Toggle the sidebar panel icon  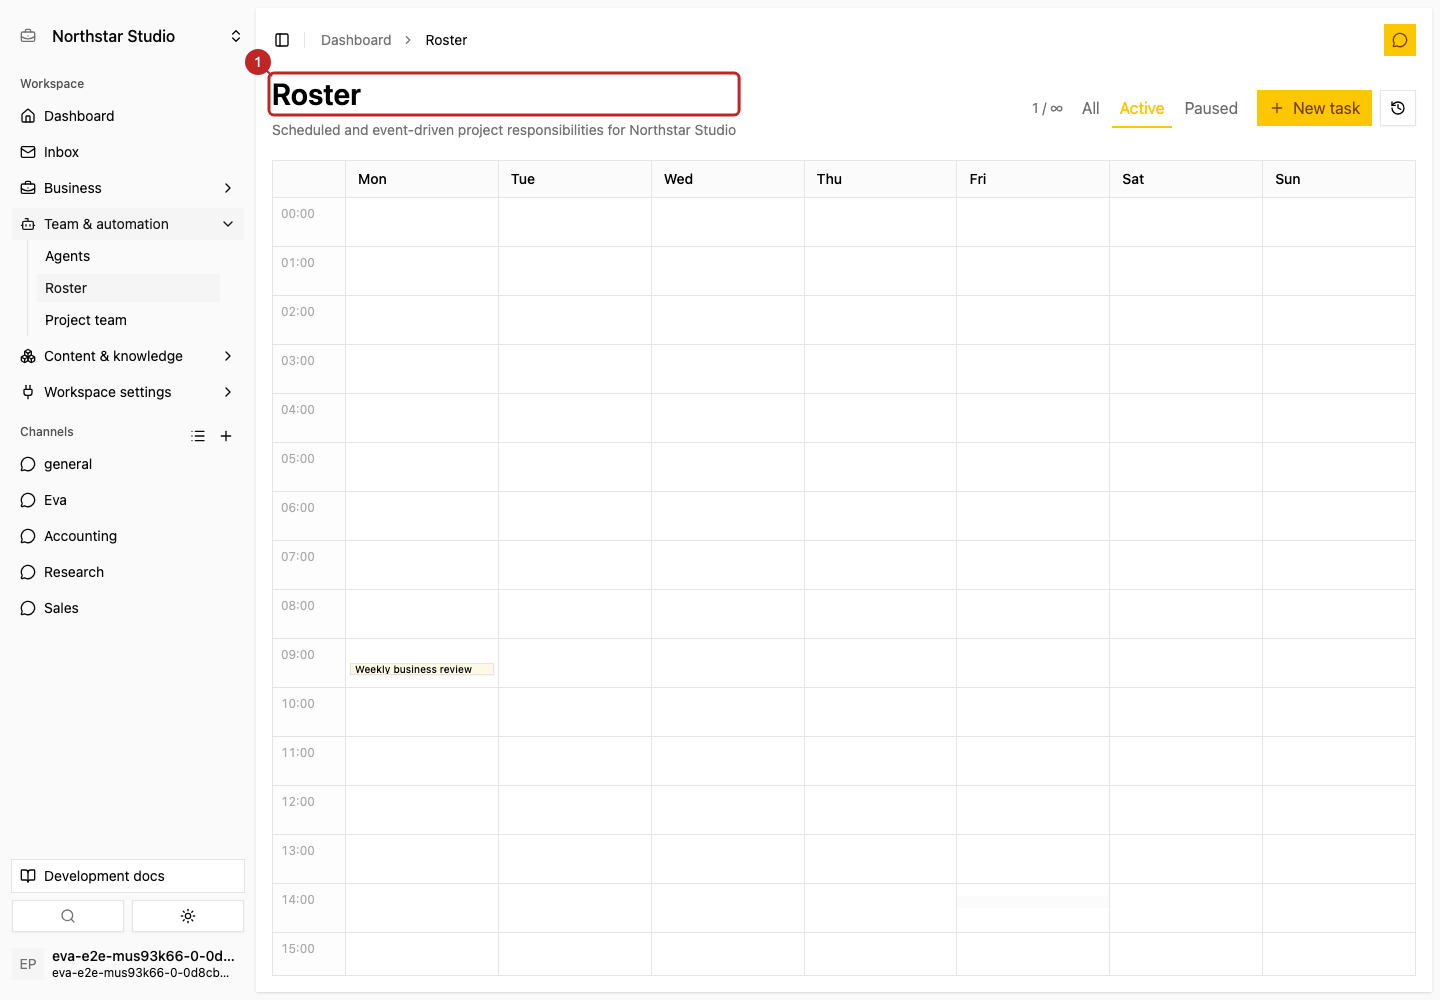click(282, 40)
